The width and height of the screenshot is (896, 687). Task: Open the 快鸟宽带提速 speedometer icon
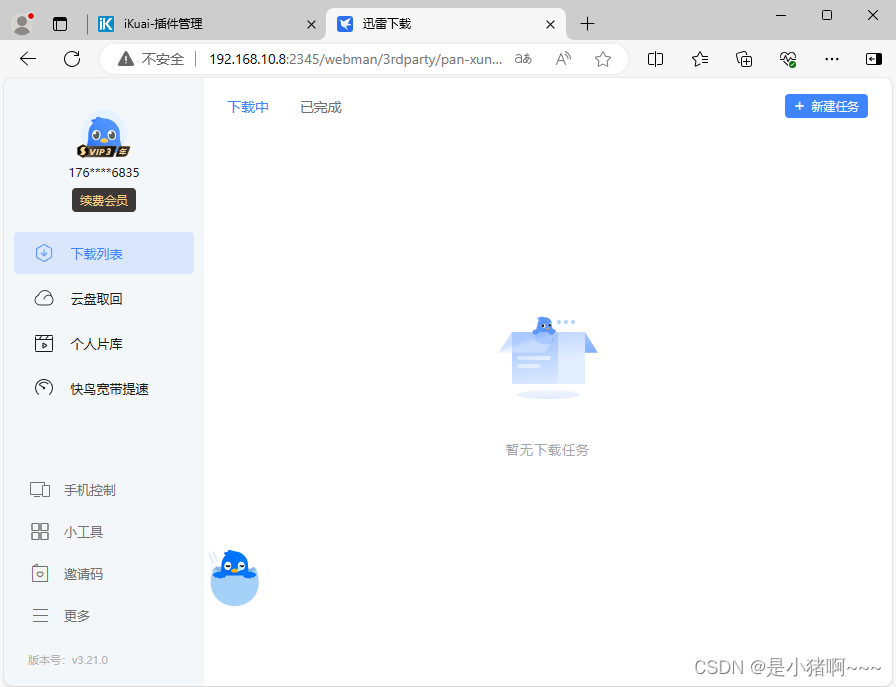44,388
